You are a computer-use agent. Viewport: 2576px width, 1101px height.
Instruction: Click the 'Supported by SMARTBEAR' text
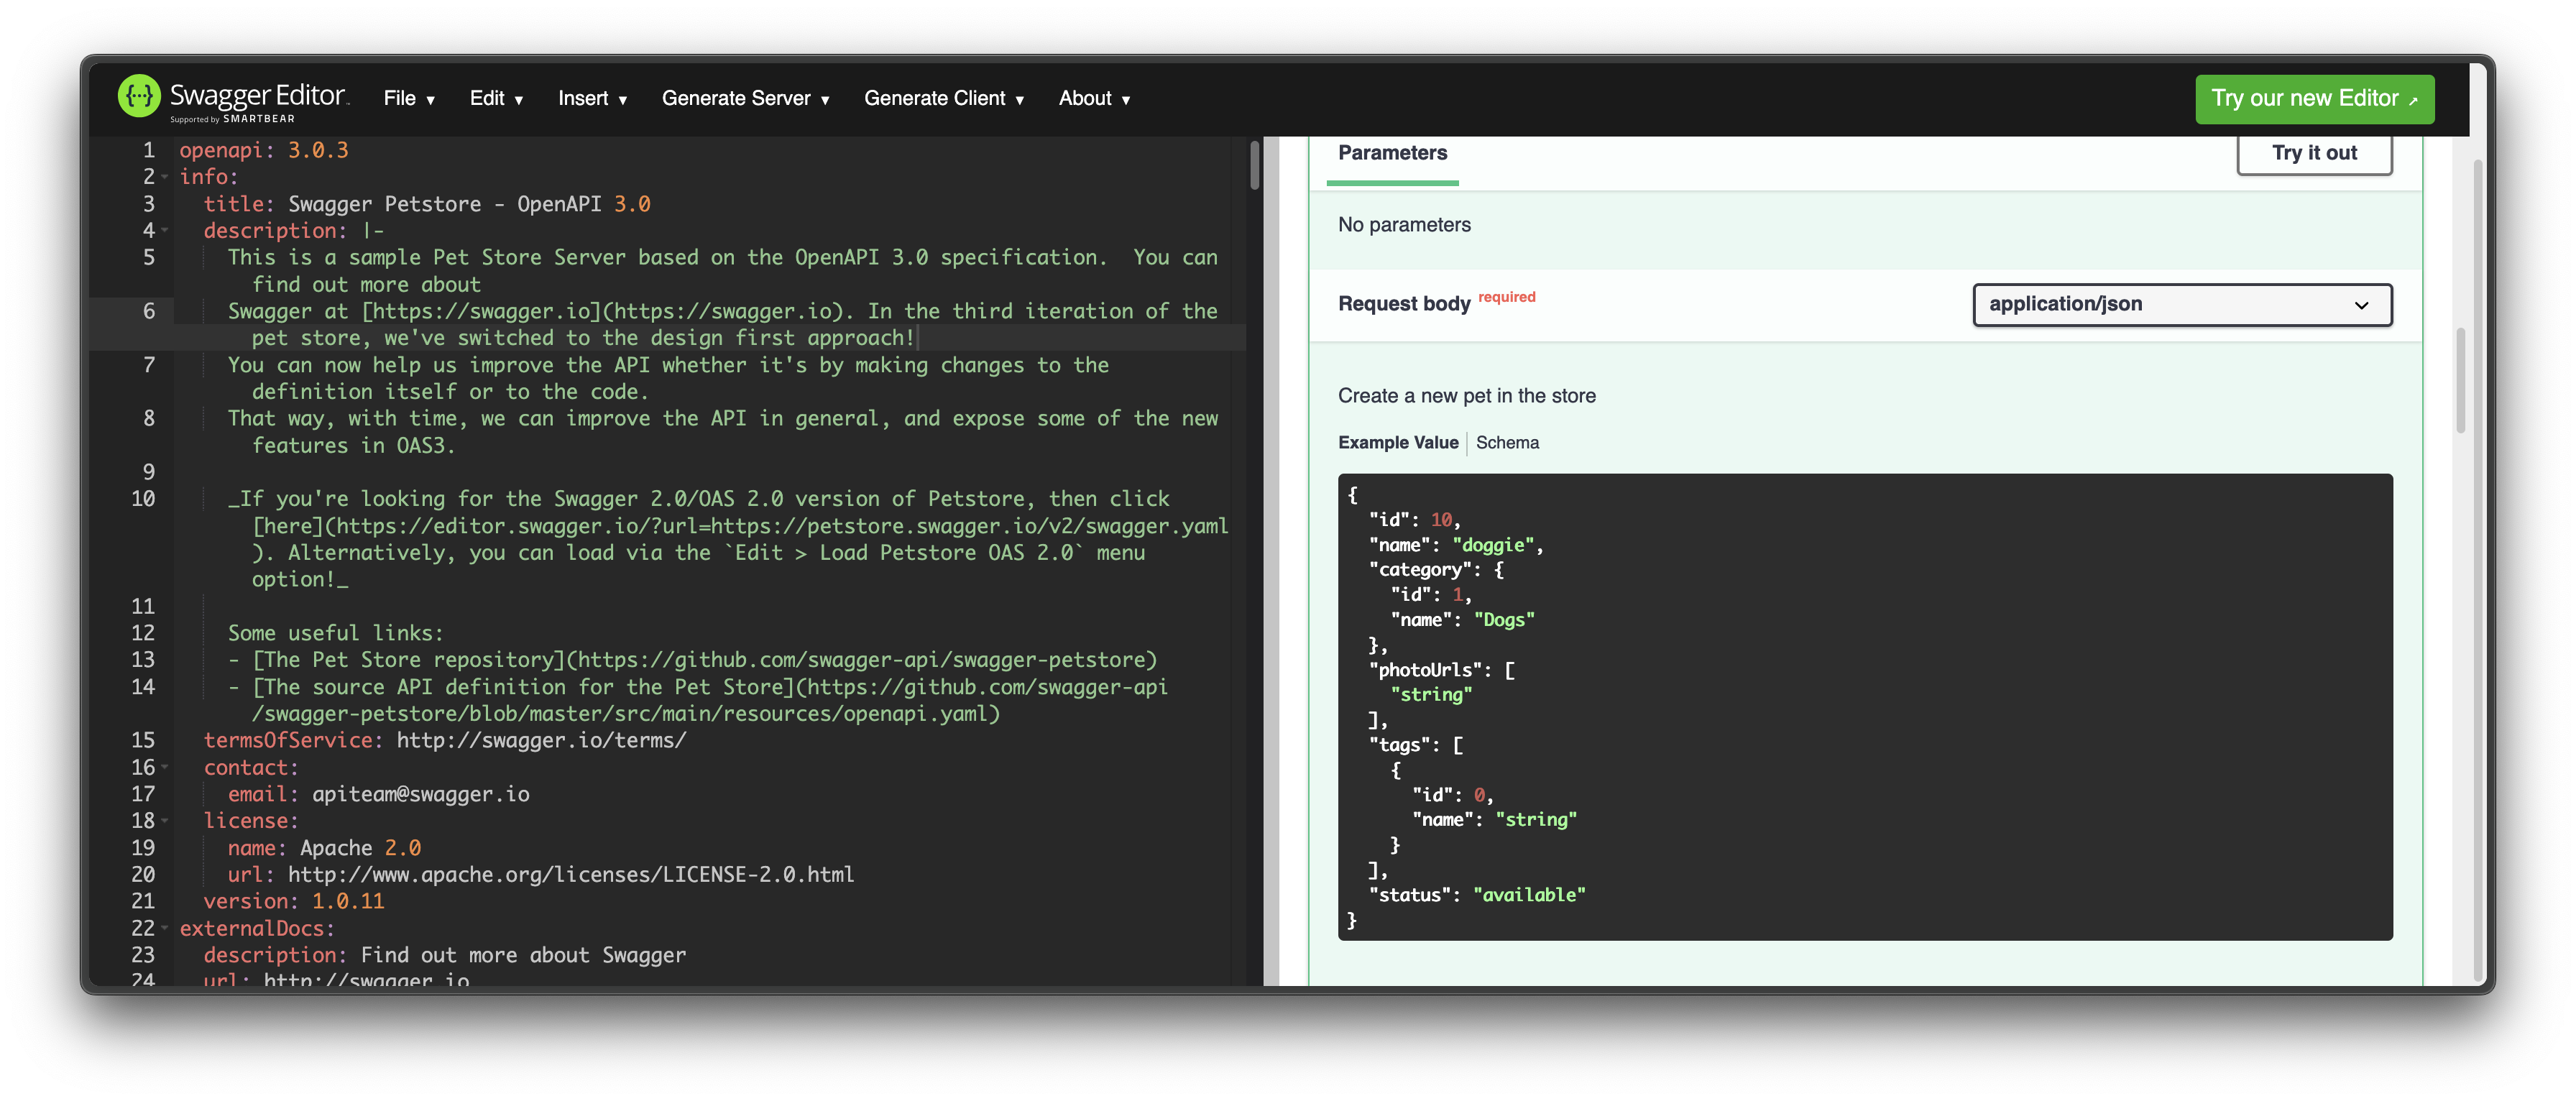(x=232, y=119)
